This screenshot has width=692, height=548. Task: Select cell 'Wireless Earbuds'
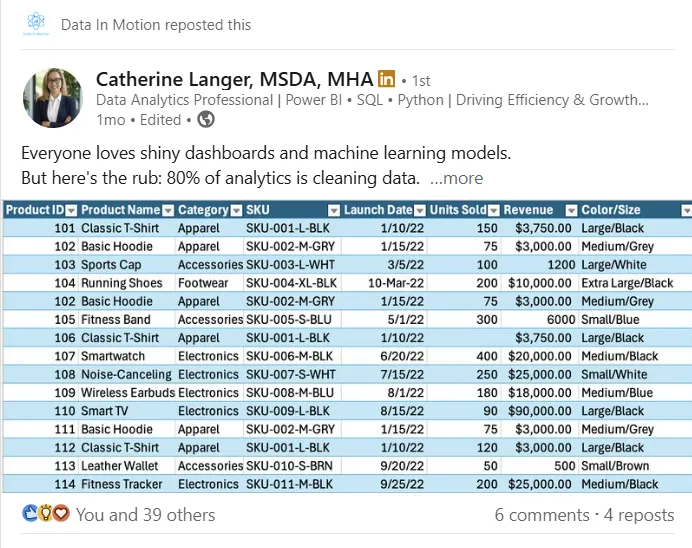coord(128,393)
